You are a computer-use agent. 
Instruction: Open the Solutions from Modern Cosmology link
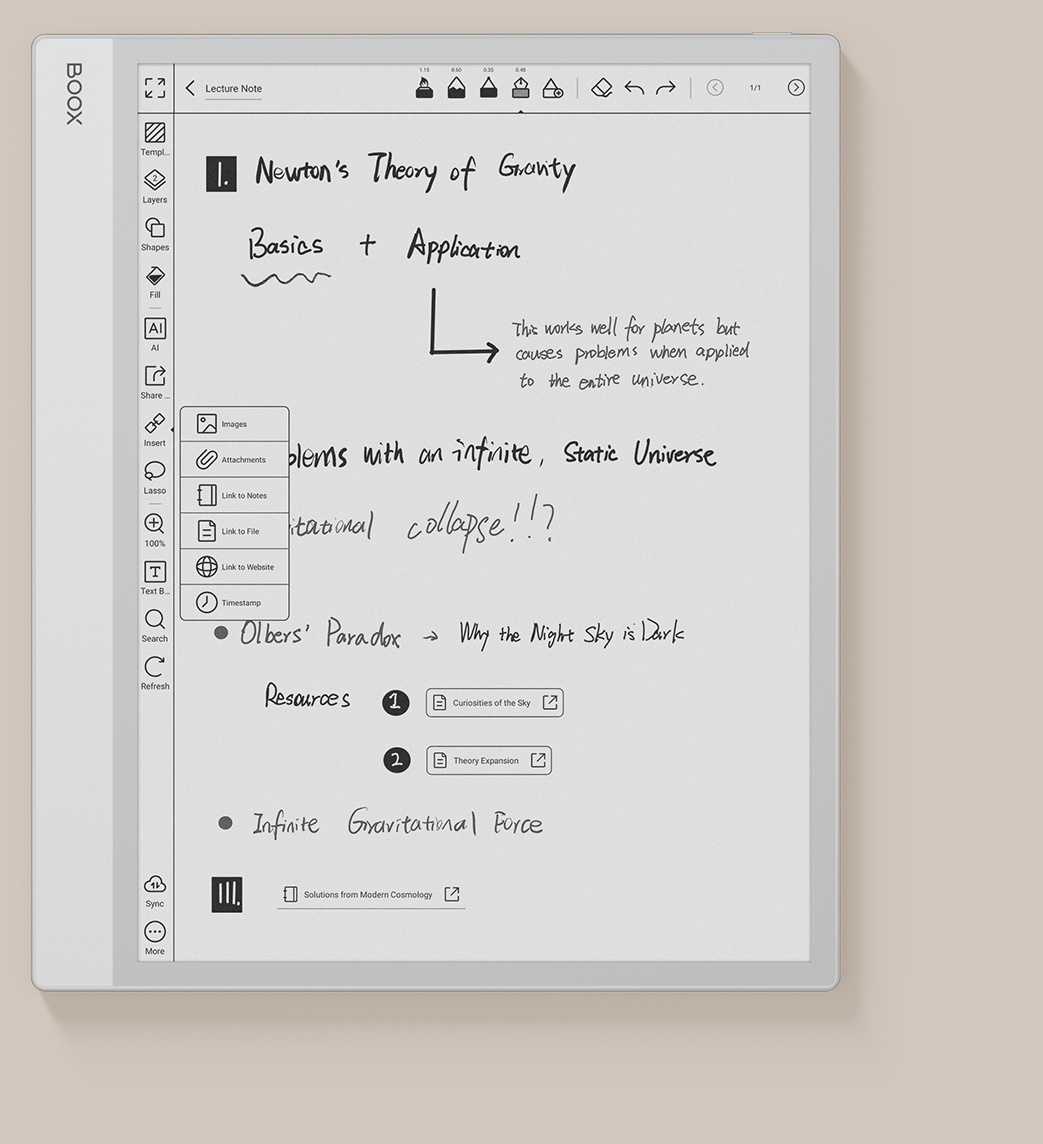371,894
